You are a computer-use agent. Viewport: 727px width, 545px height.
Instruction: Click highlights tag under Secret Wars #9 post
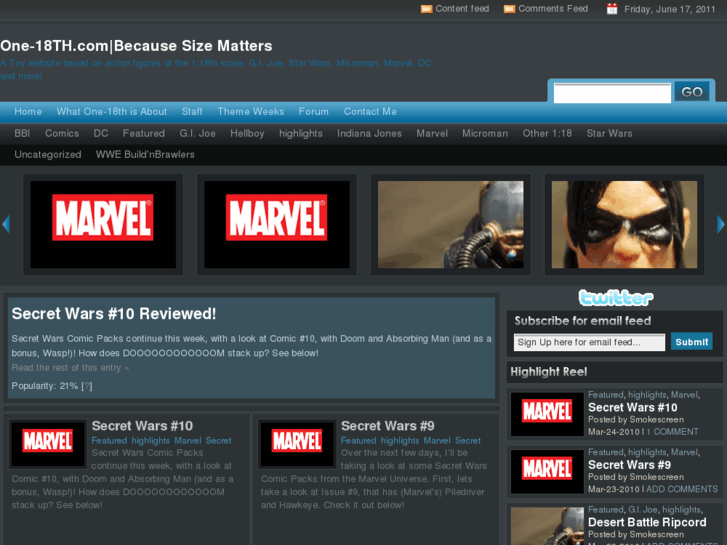pyautogui.click(x=401, y=441)
